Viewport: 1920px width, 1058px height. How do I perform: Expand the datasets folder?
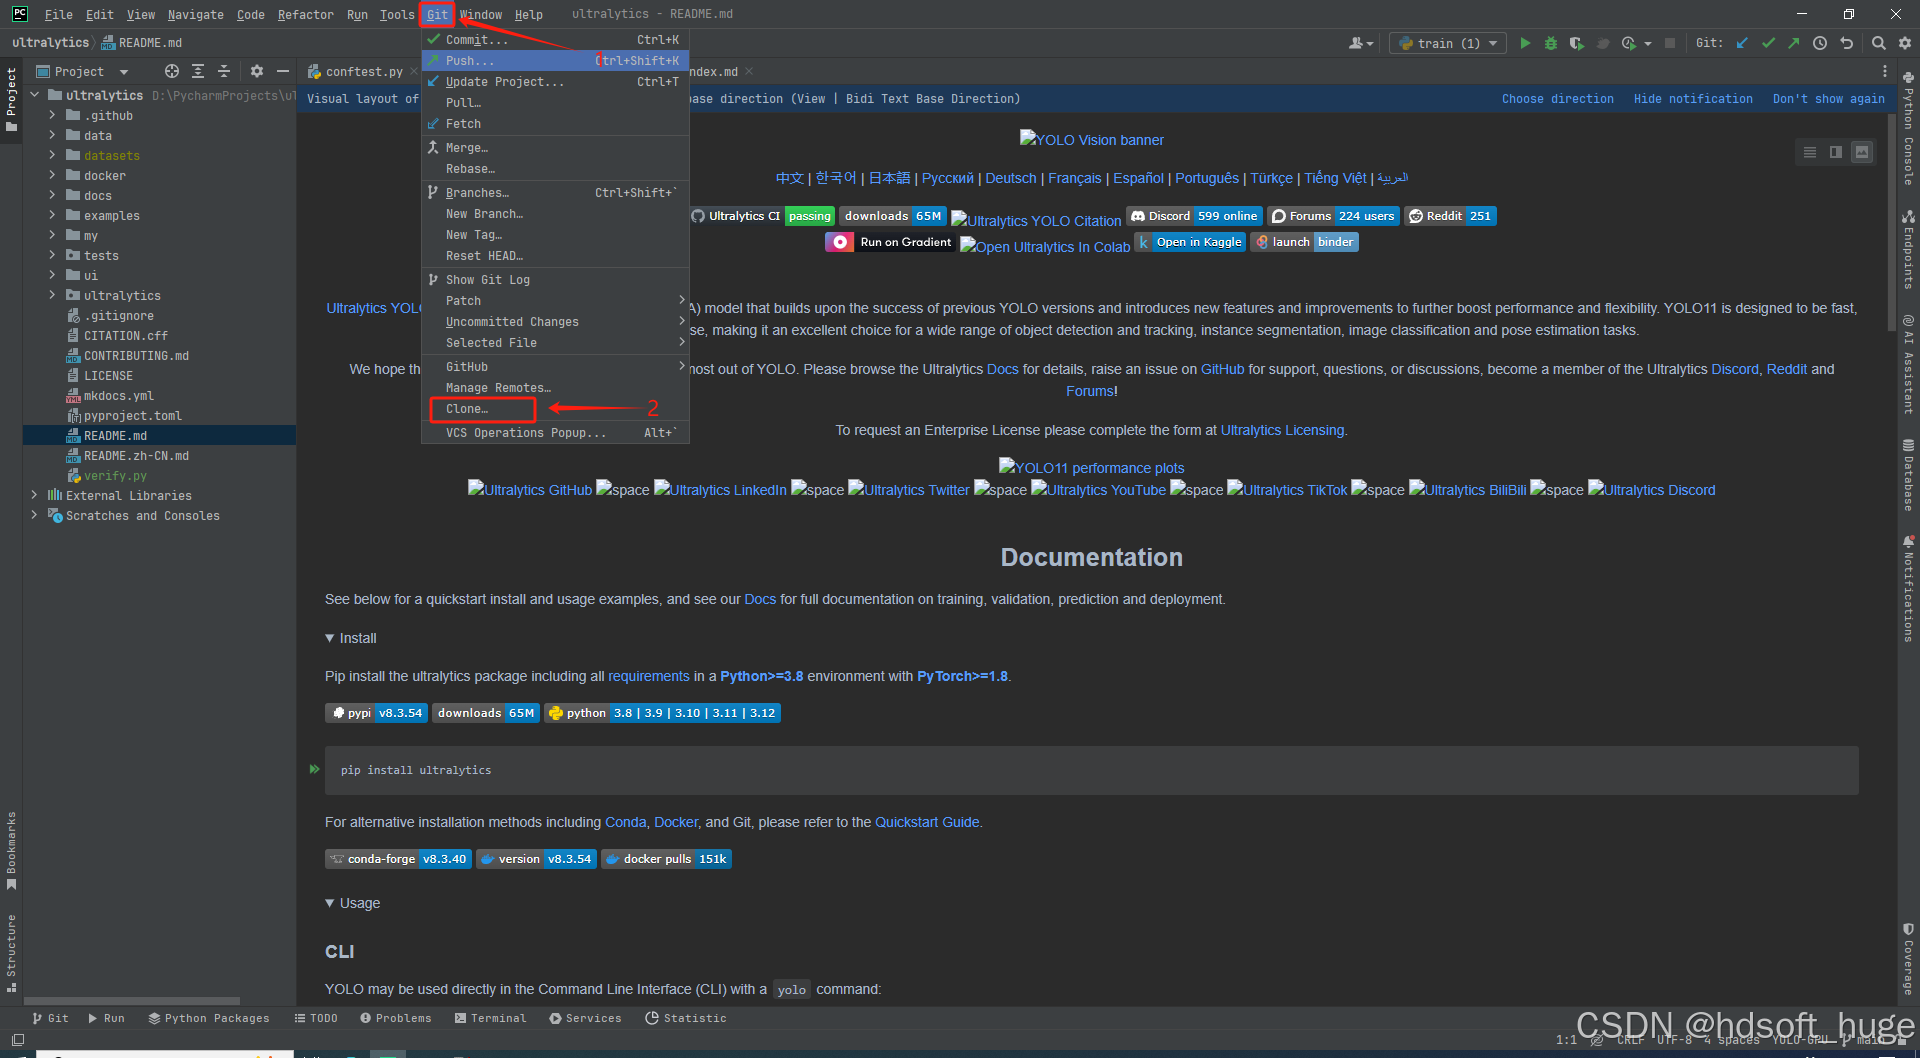click(52, 155)
